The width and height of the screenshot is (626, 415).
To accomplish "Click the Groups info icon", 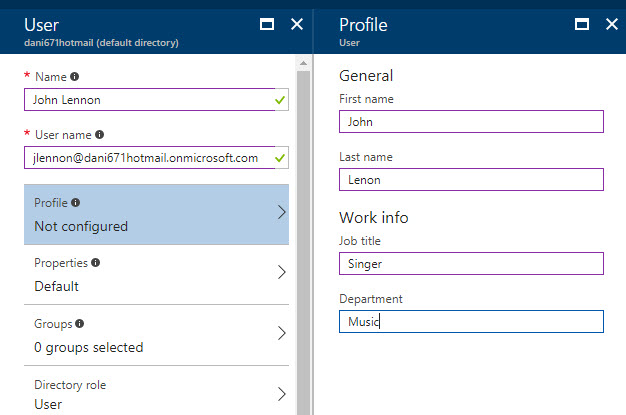I will coord(79,324).
